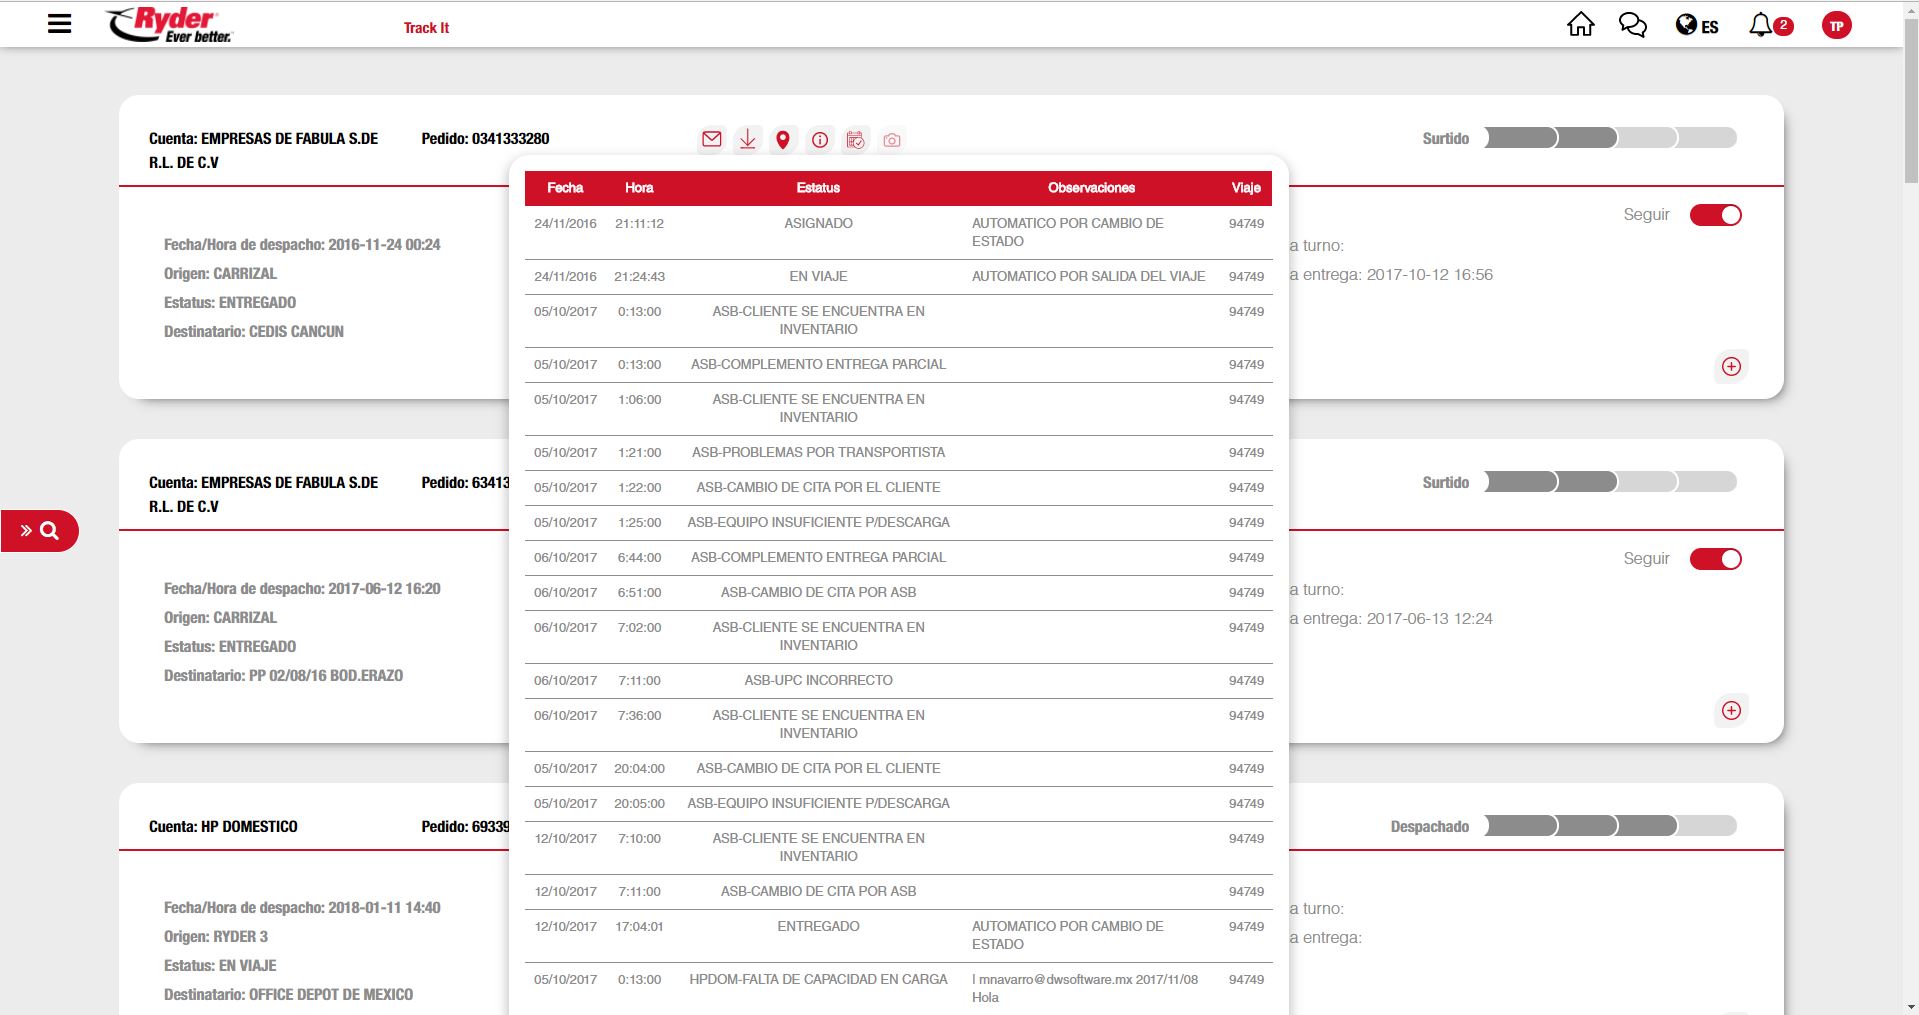1919x1015 pixels.
Task: Open the calendar checkmark icon
Action: [855, 140]
